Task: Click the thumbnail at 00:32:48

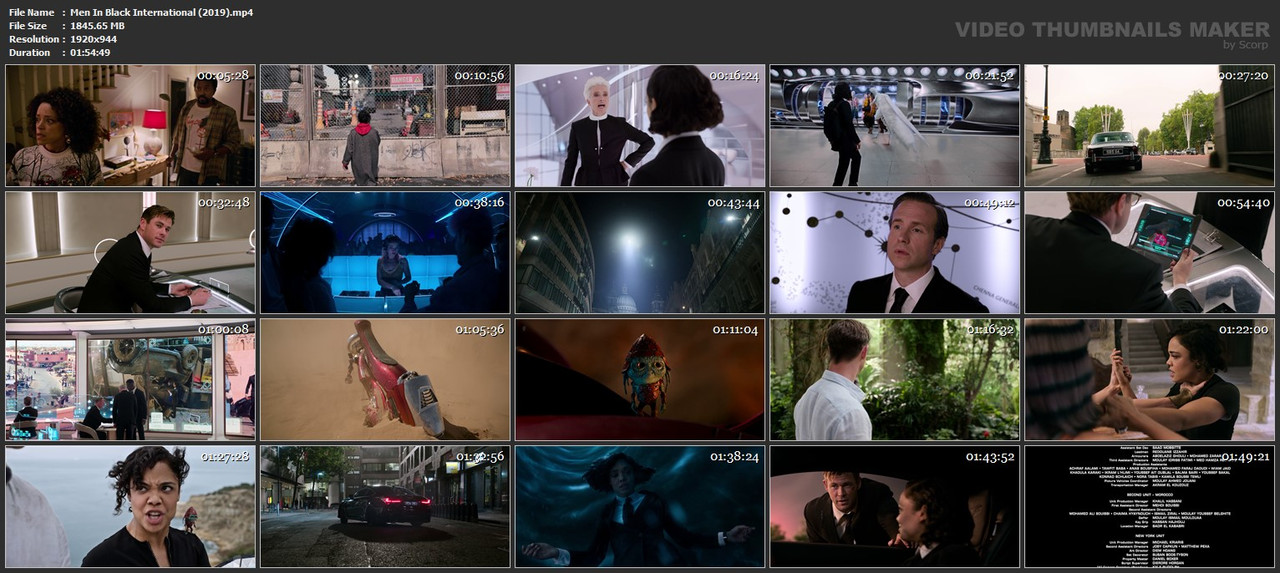Action: tap(130, 253)
